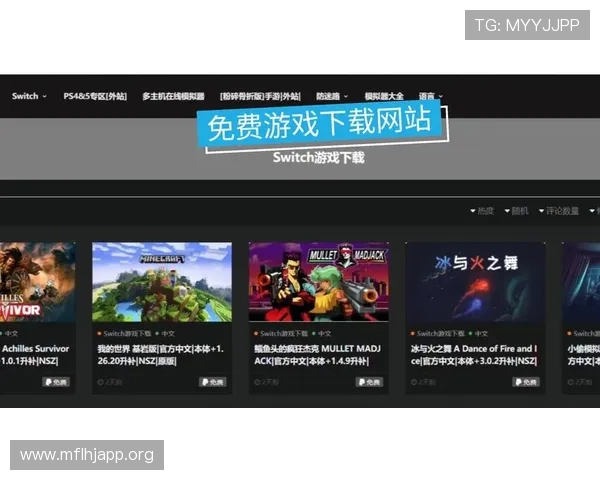Expand the Switch menu chevron
The width and height of the screenshot is (600, 480).
pos(44,96)
